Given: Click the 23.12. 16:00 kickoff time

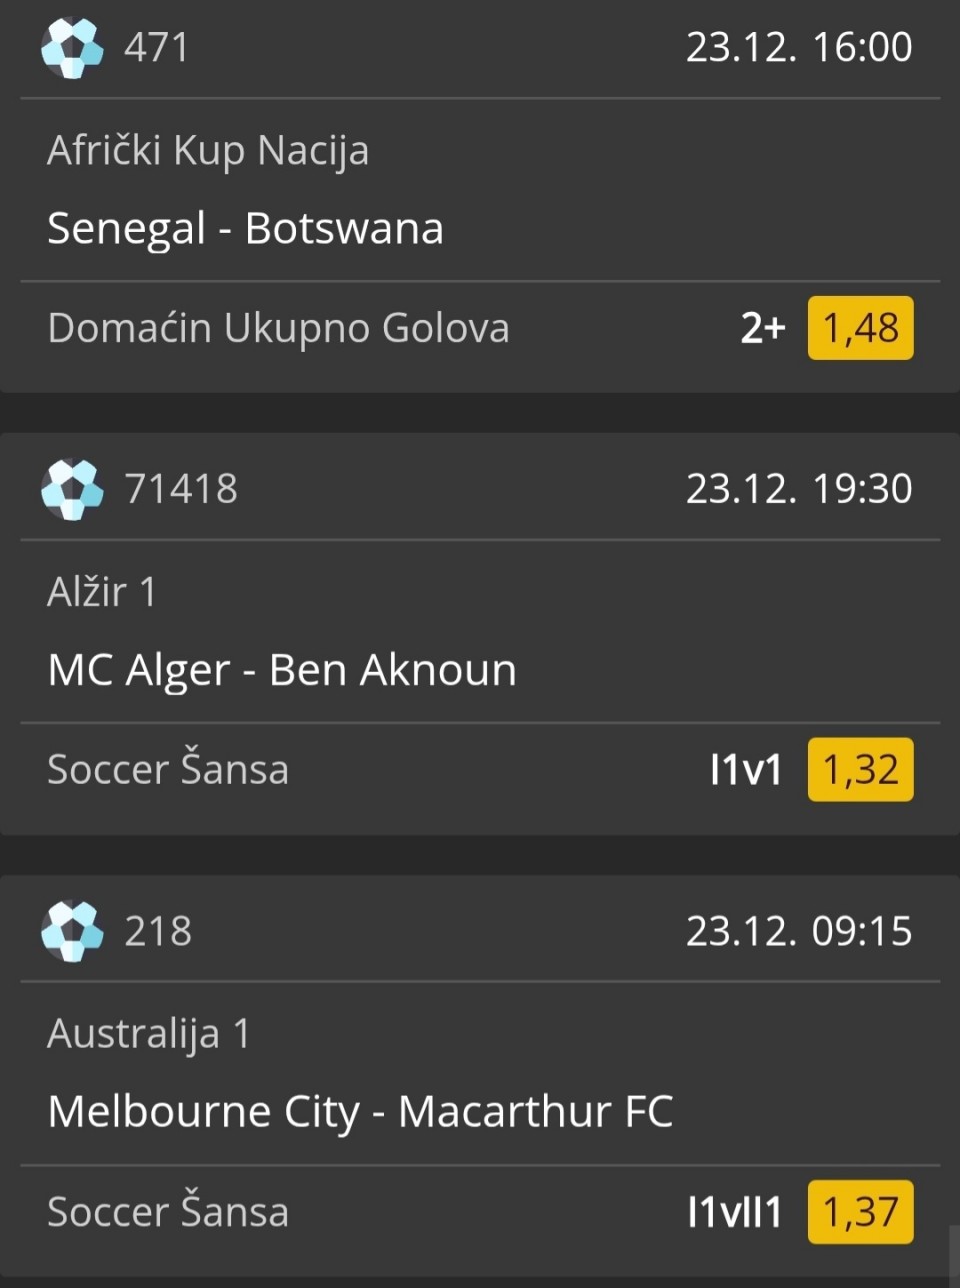Looking at the screenshot, I should (798, 47).
